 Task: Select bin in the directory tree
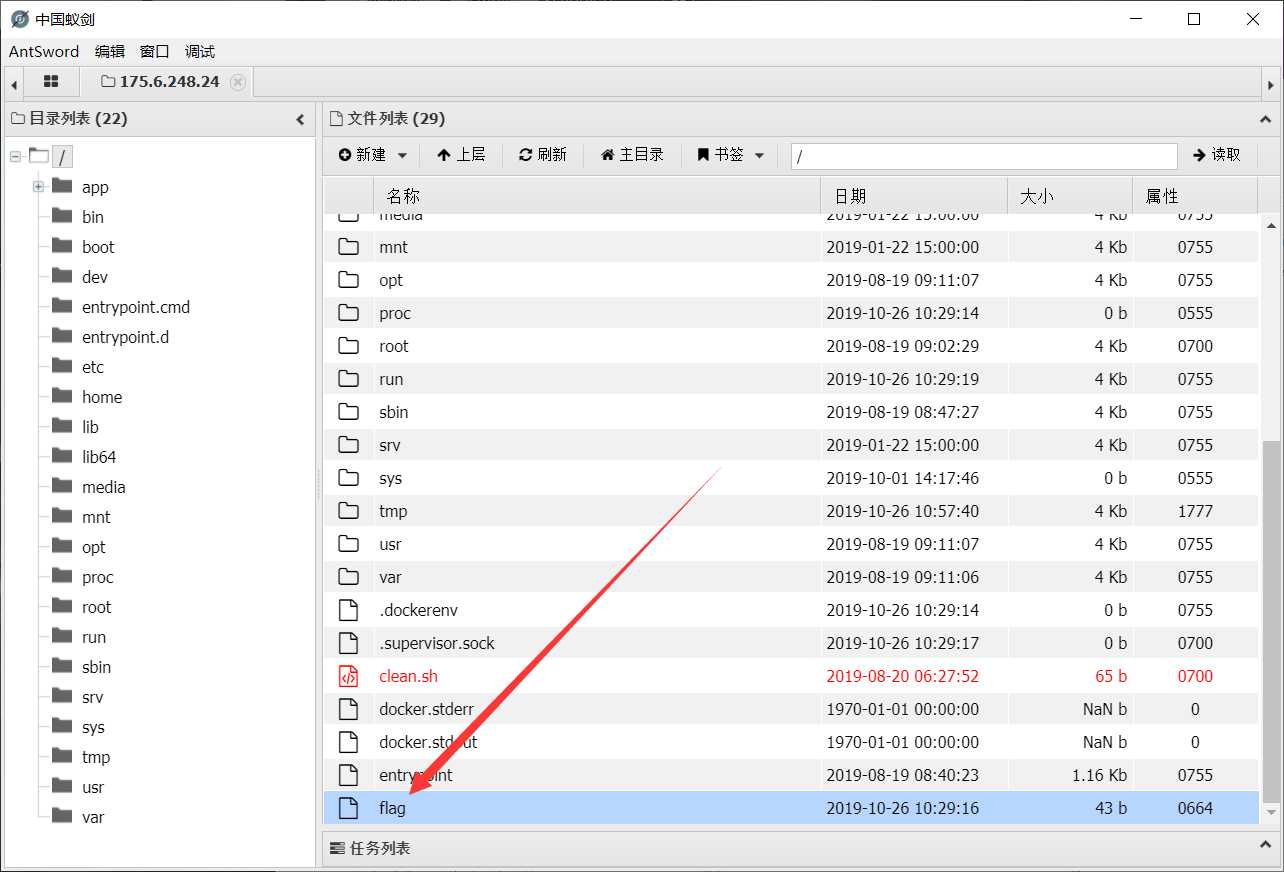click(93, 217)
